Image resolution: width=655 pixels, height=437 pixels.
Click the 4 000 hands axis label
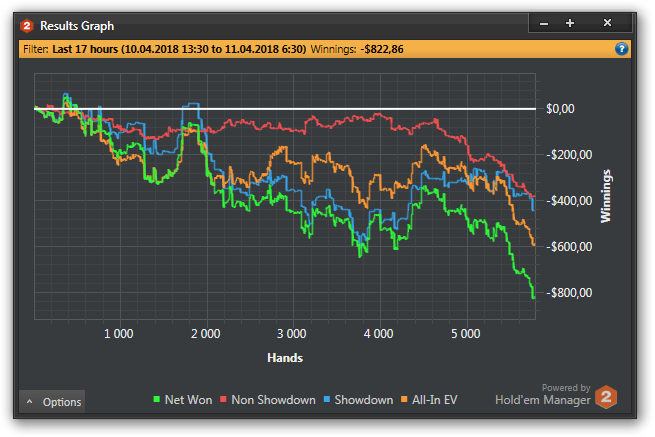pos(378,334)
